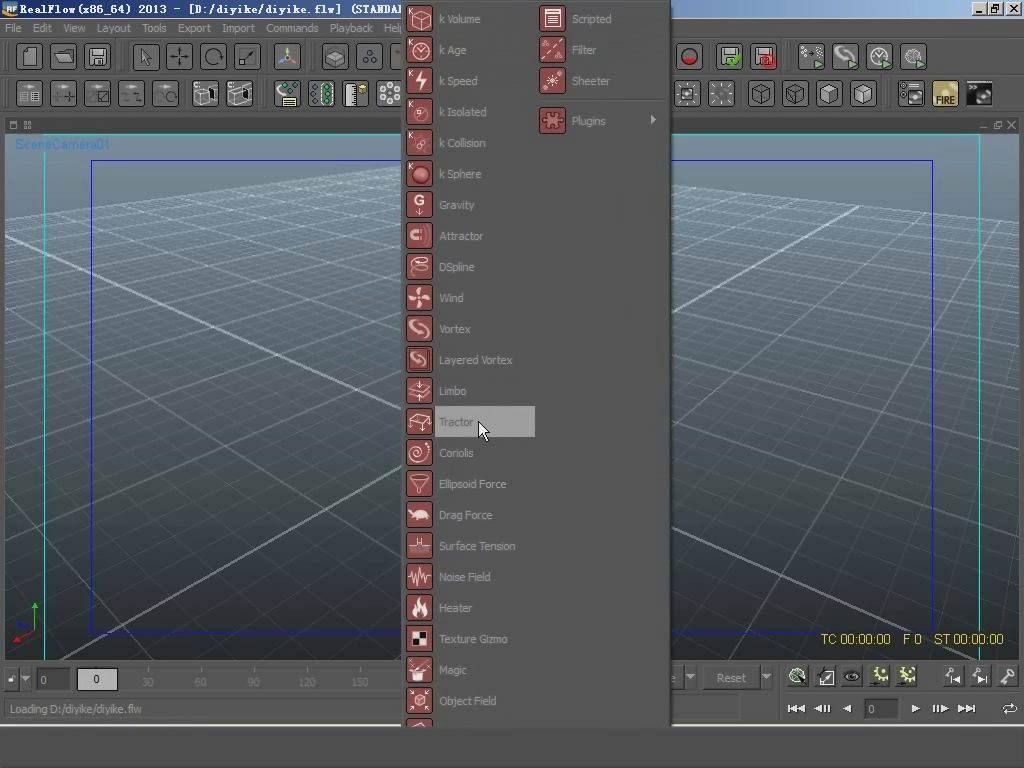
Task: Click the three-dots particle icon in toolbar
Action: (x=369, y=57)
